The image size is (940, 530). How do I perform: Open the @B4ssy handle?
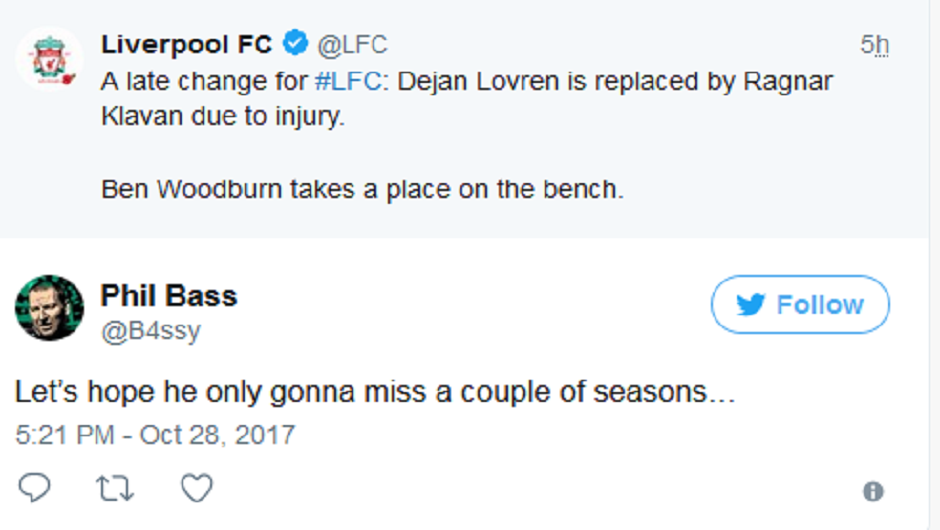click(x=150, y=331)
